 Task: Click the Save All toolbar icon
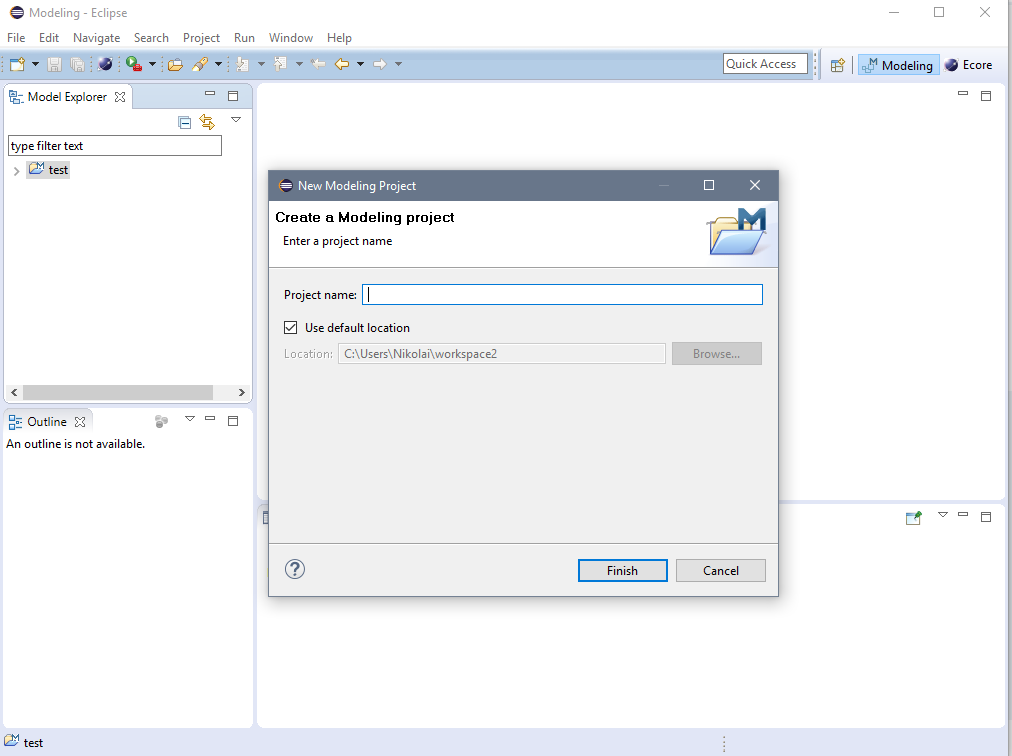[77, 64]
